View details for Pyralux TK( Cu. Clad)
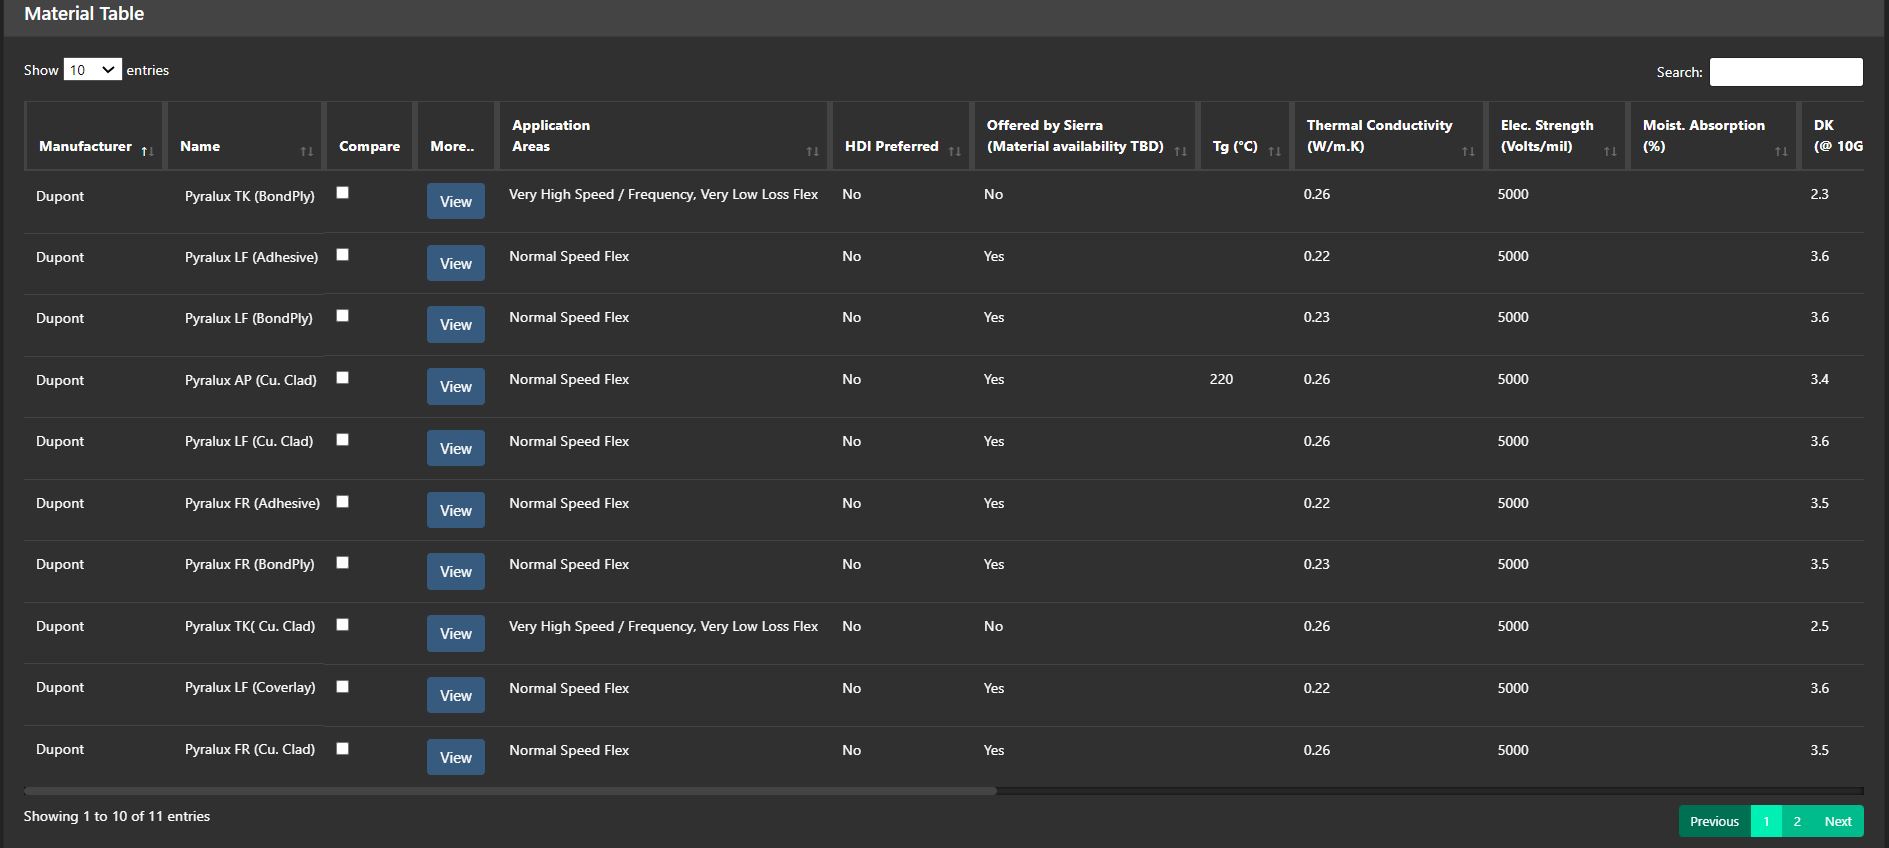 (x=456, y=634)
